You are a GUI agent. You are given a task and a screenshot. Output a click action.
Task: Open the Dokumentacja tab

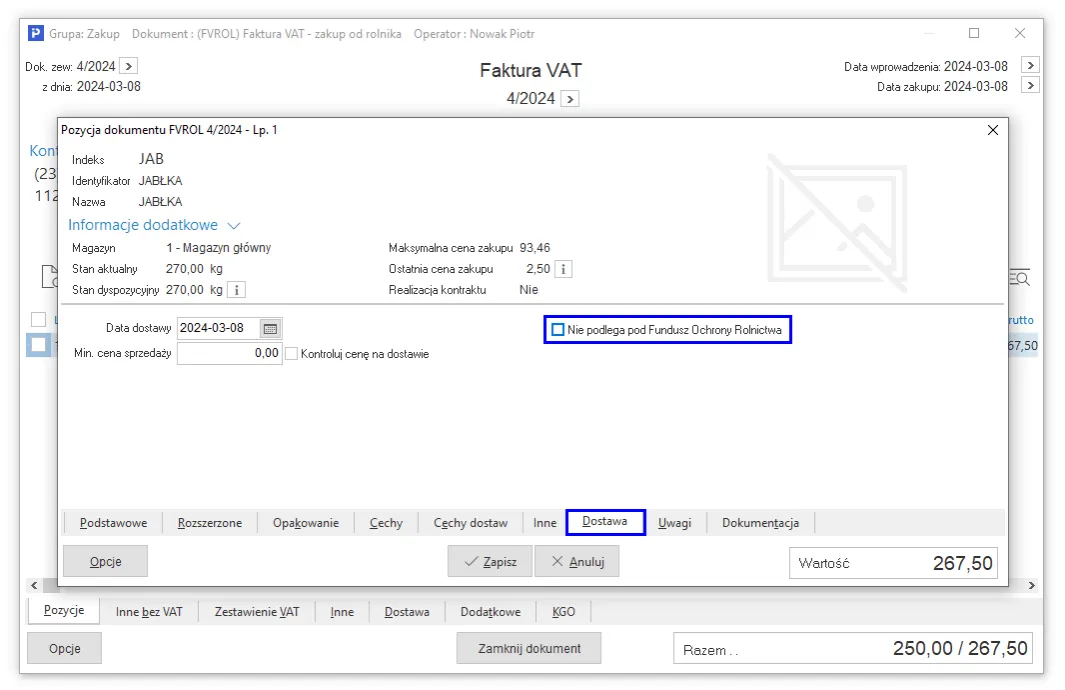[760, 523]
